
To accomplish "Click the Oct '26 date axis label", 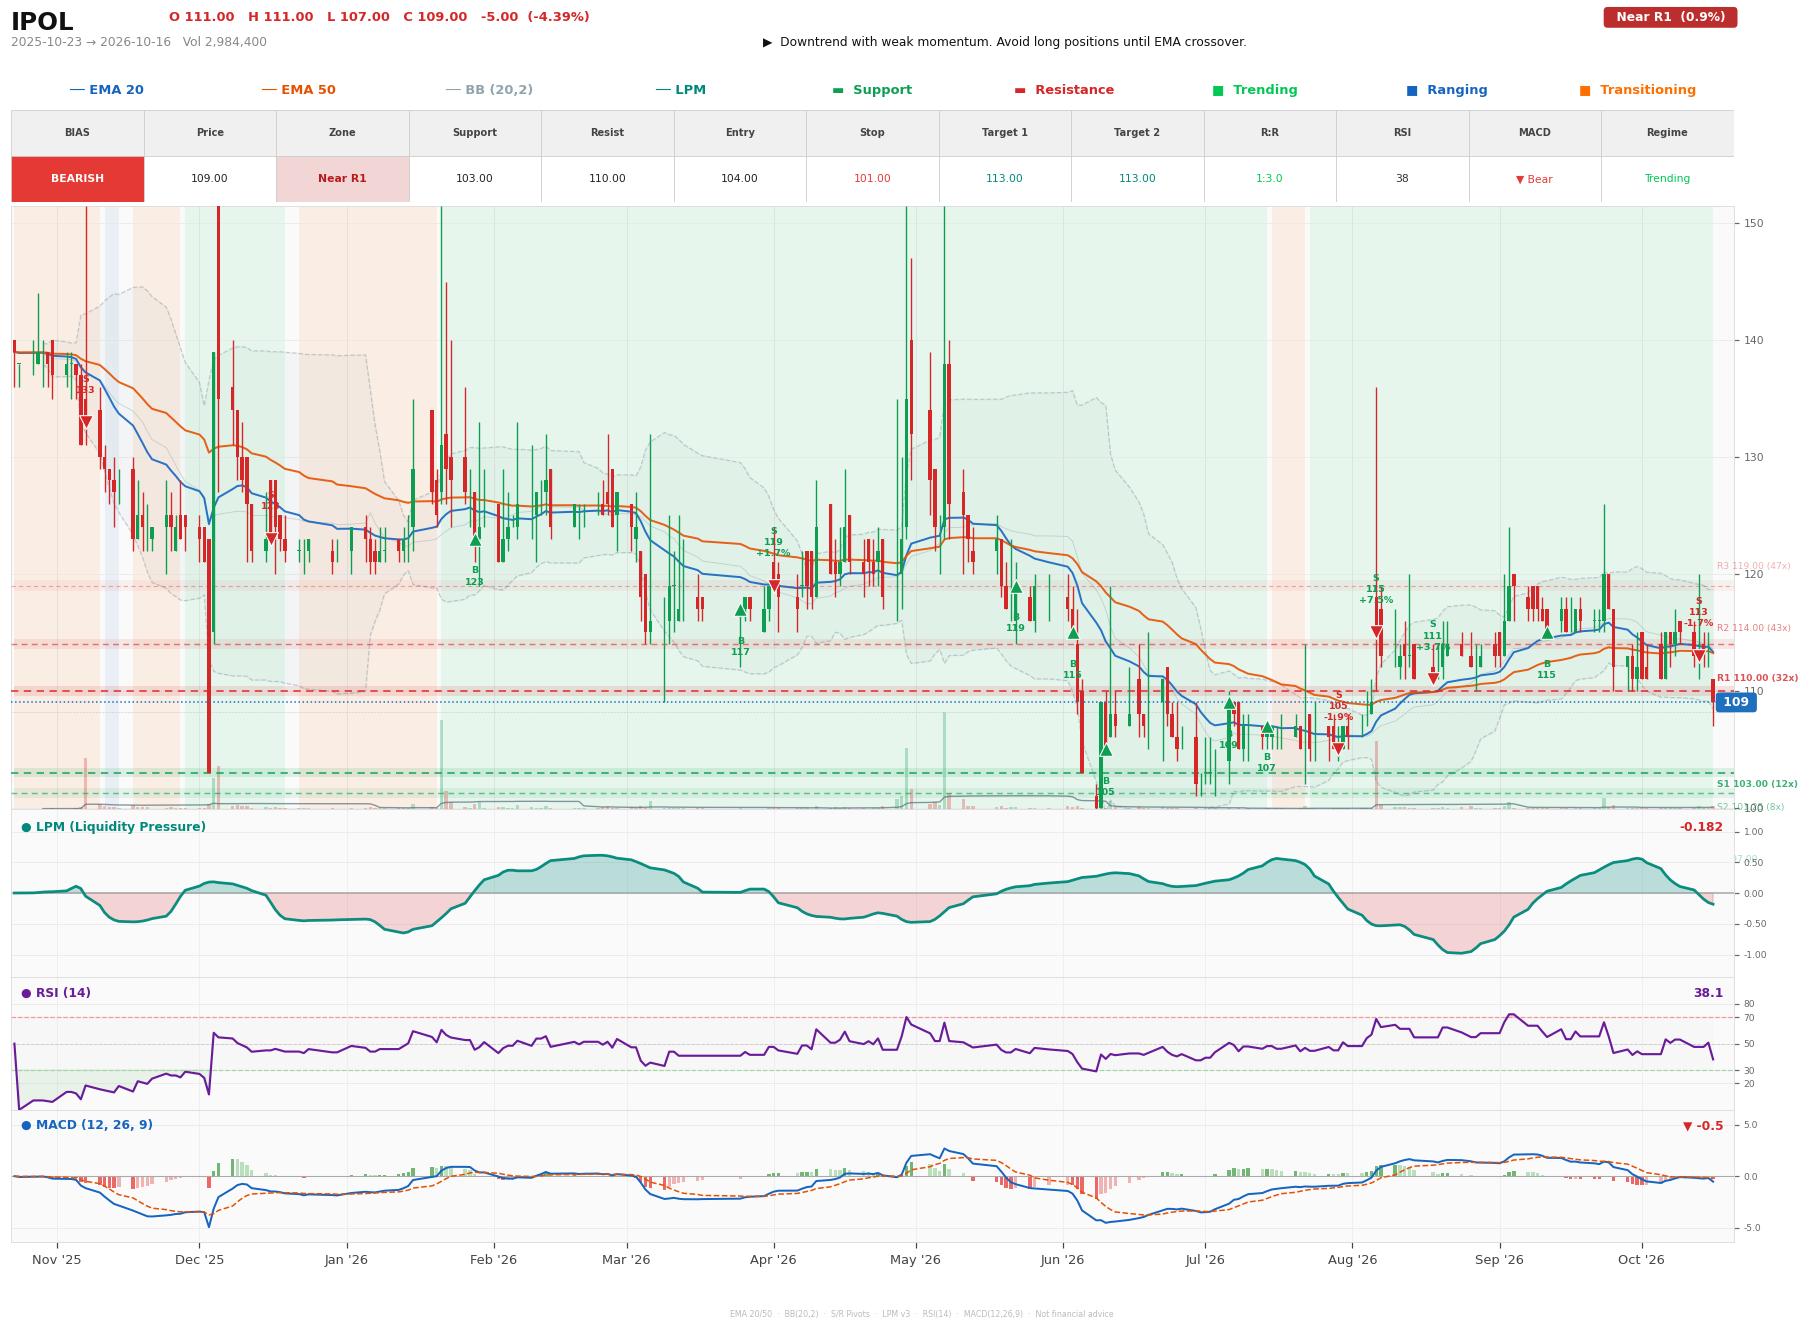I will pos(1641,1260).
